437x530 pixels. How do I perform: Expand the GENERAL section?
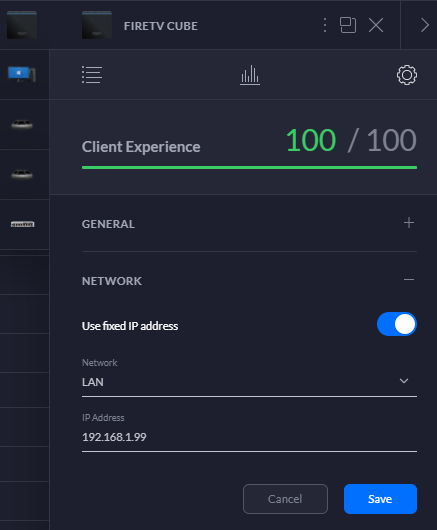point(409,223)
